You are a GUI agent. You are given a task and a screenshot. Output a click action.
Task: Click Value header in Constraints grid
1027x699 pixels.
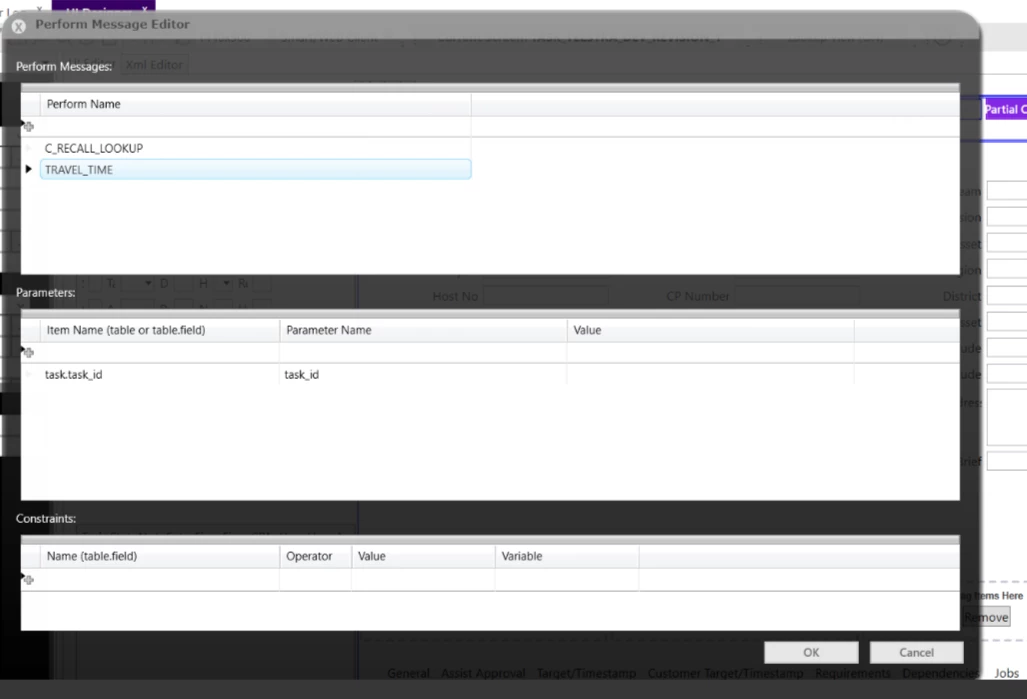point(423,556)
